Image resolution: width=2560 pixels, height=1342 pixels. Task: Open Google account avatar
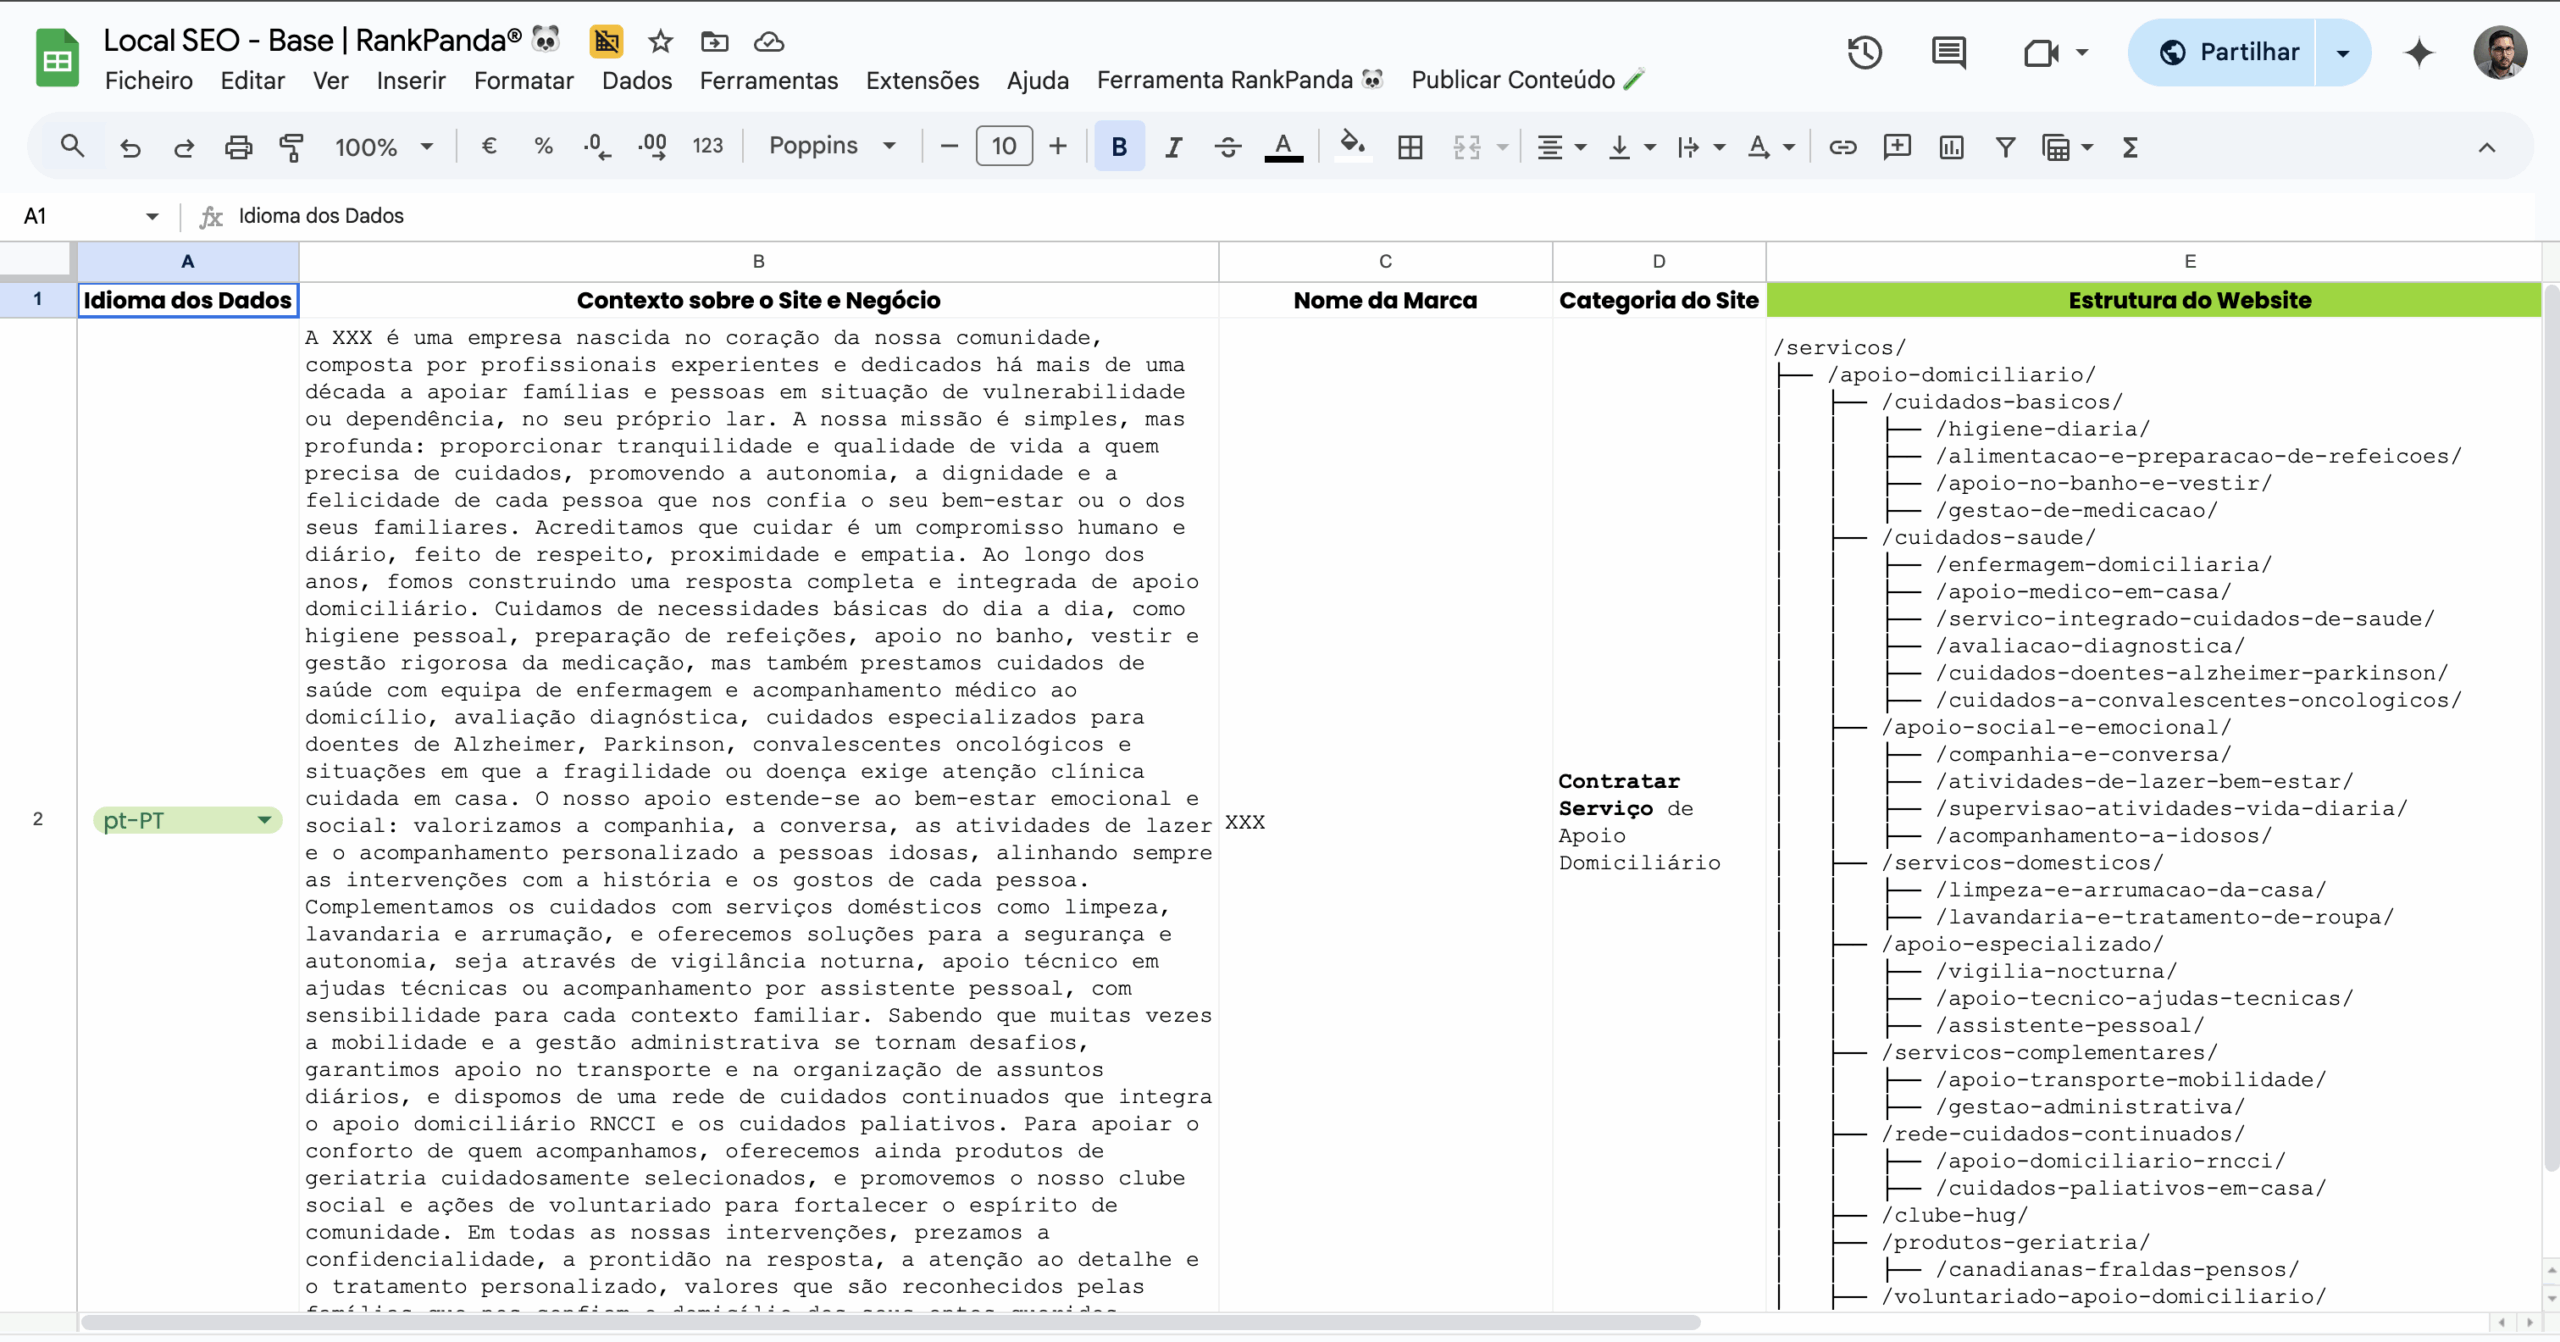[x=2499, y=52]
